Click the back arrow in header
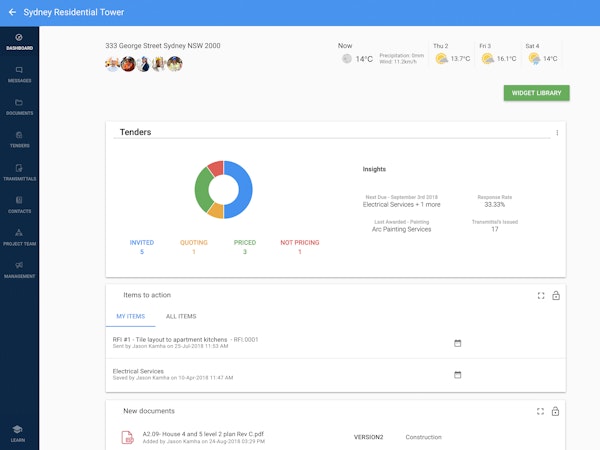The height and width of the screenshot is (450, 600). pos(12,13)
